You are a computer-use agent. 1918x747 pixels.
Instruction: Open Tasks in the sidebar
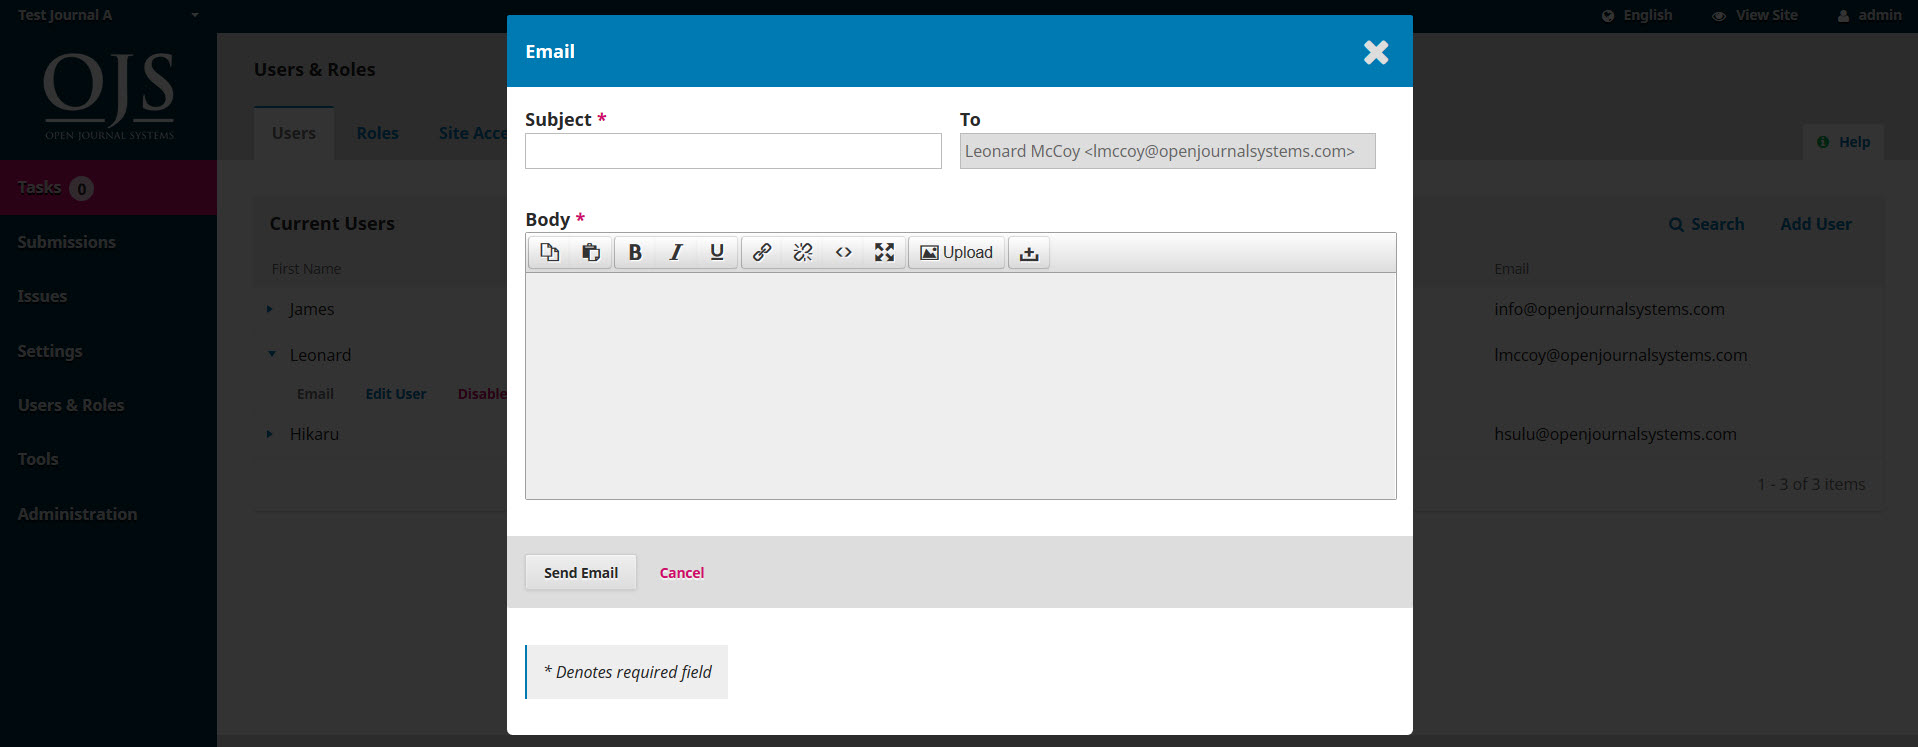pyautogui.click(x=108, y=187)
